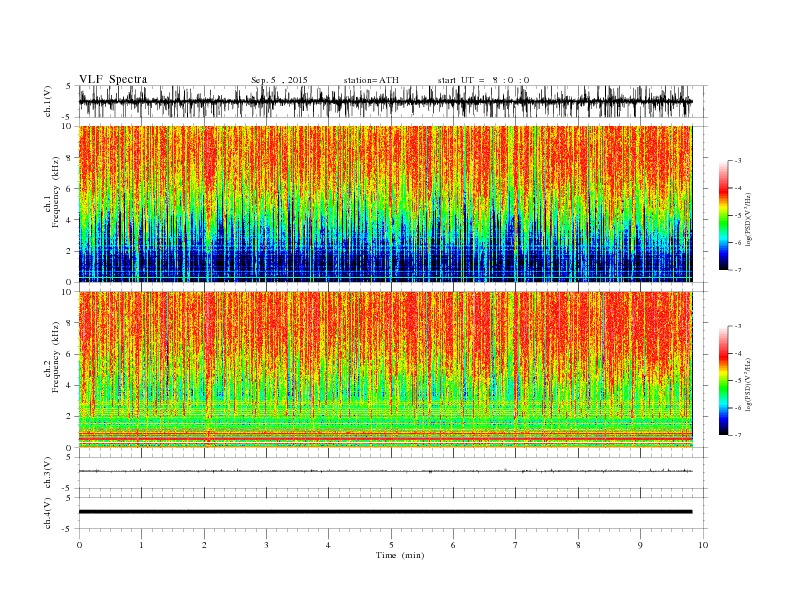Click the "Time (min)" x-axis label

coord(400,555)
